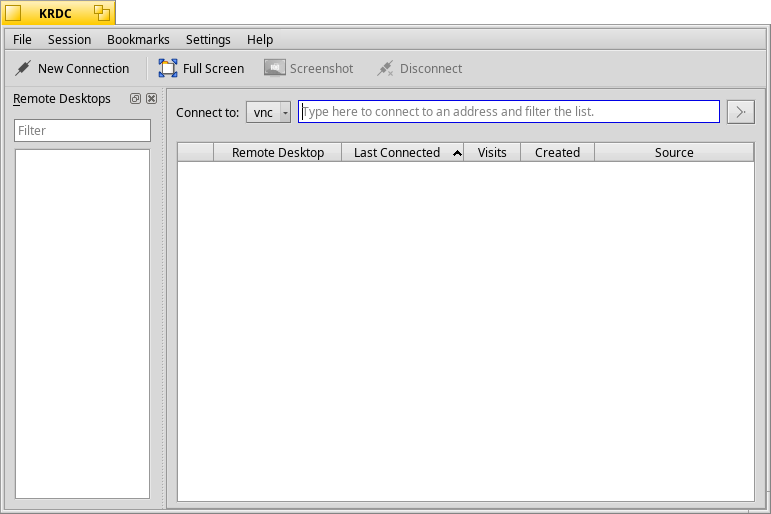This screenshot has height=514, width=771.
Task: Click the New Connection toolbar button
Action: 72,68
